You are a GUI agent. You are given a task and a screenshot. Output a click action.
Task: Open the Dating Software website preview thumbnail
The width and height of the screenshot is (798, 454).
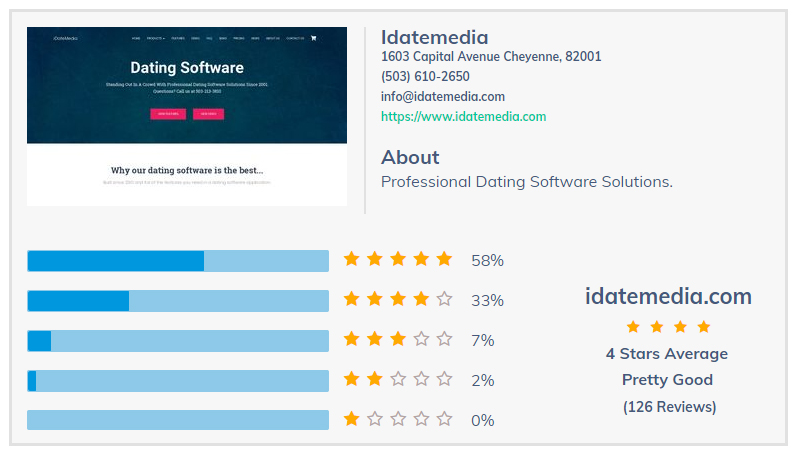click(187, 117)
